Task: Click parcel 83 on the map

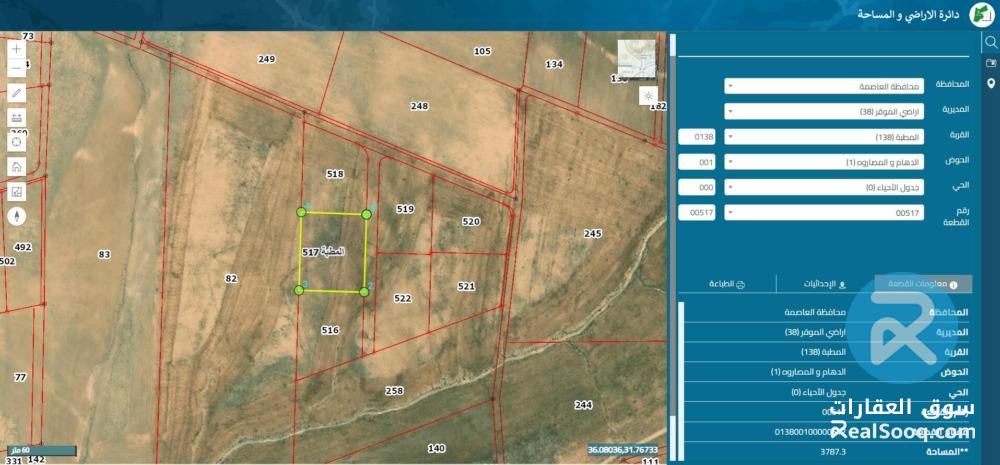Action: [x=105, y=254]
